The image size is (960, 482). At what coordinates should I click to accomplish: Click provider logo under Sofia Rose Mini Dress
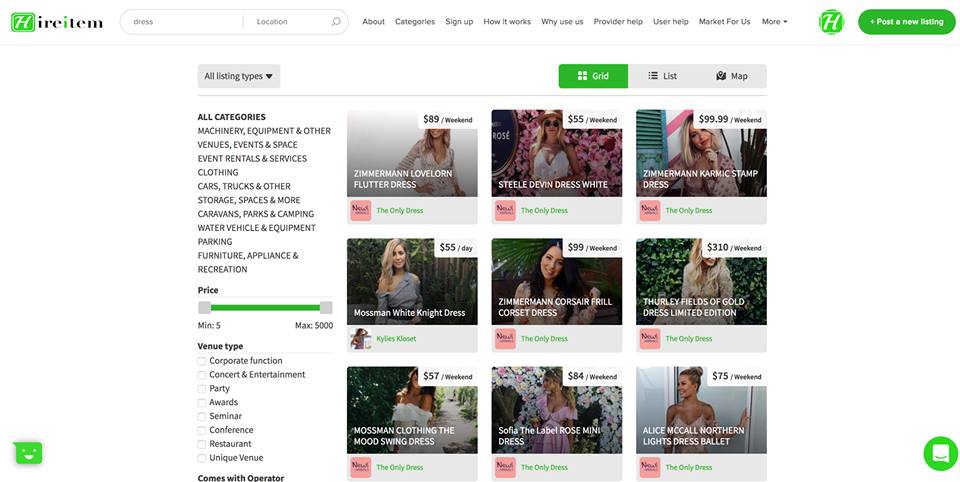pos(505,467)
